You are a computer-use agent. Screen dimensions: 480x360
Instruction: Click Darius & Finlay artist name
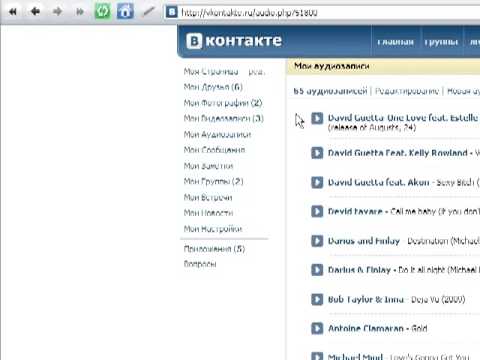tap(359, 270)
